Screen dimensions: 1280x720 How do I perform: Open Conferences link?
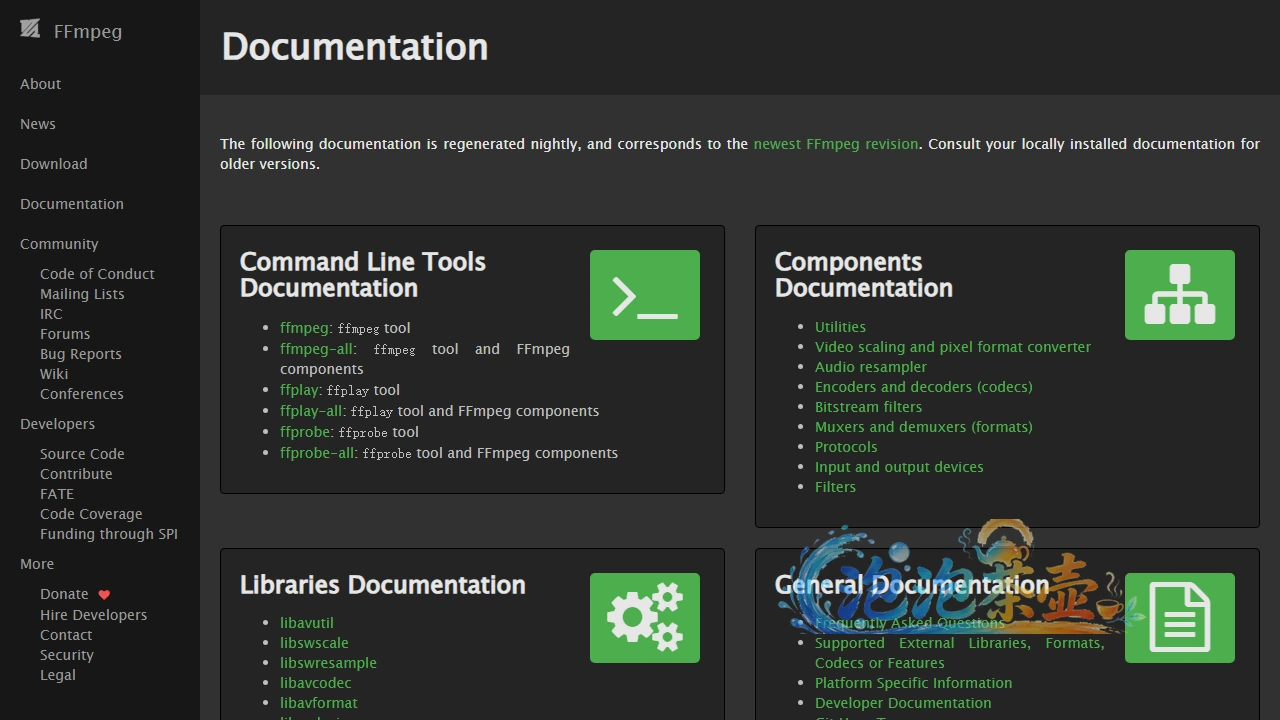coord(82,394)
